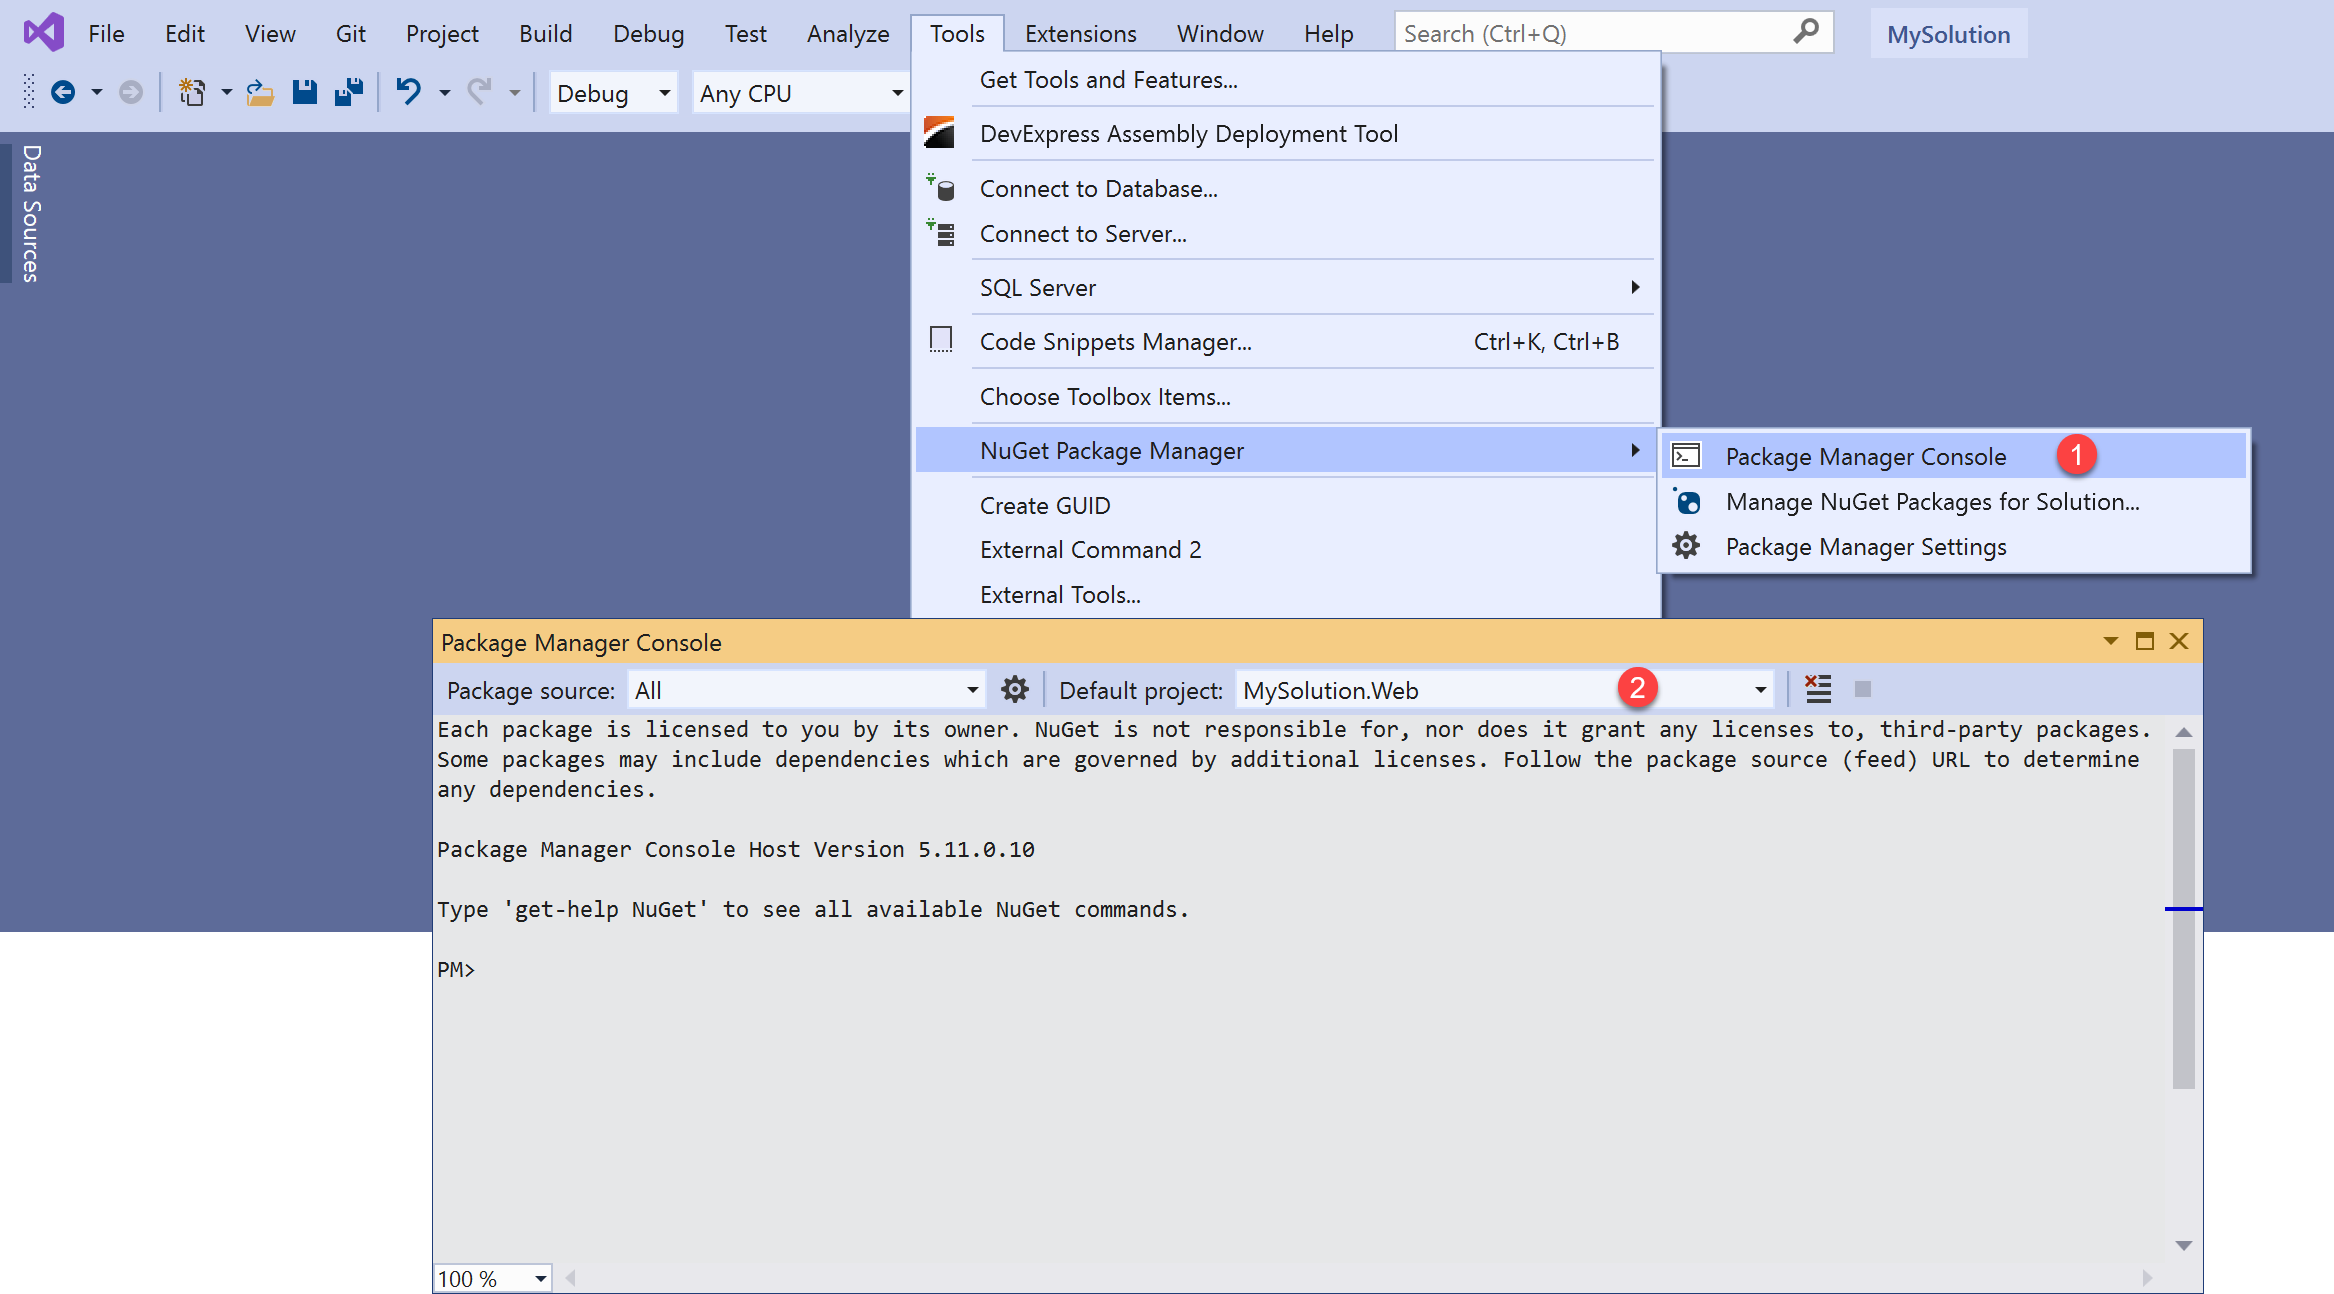Open the Help menu

(1328, 33)
